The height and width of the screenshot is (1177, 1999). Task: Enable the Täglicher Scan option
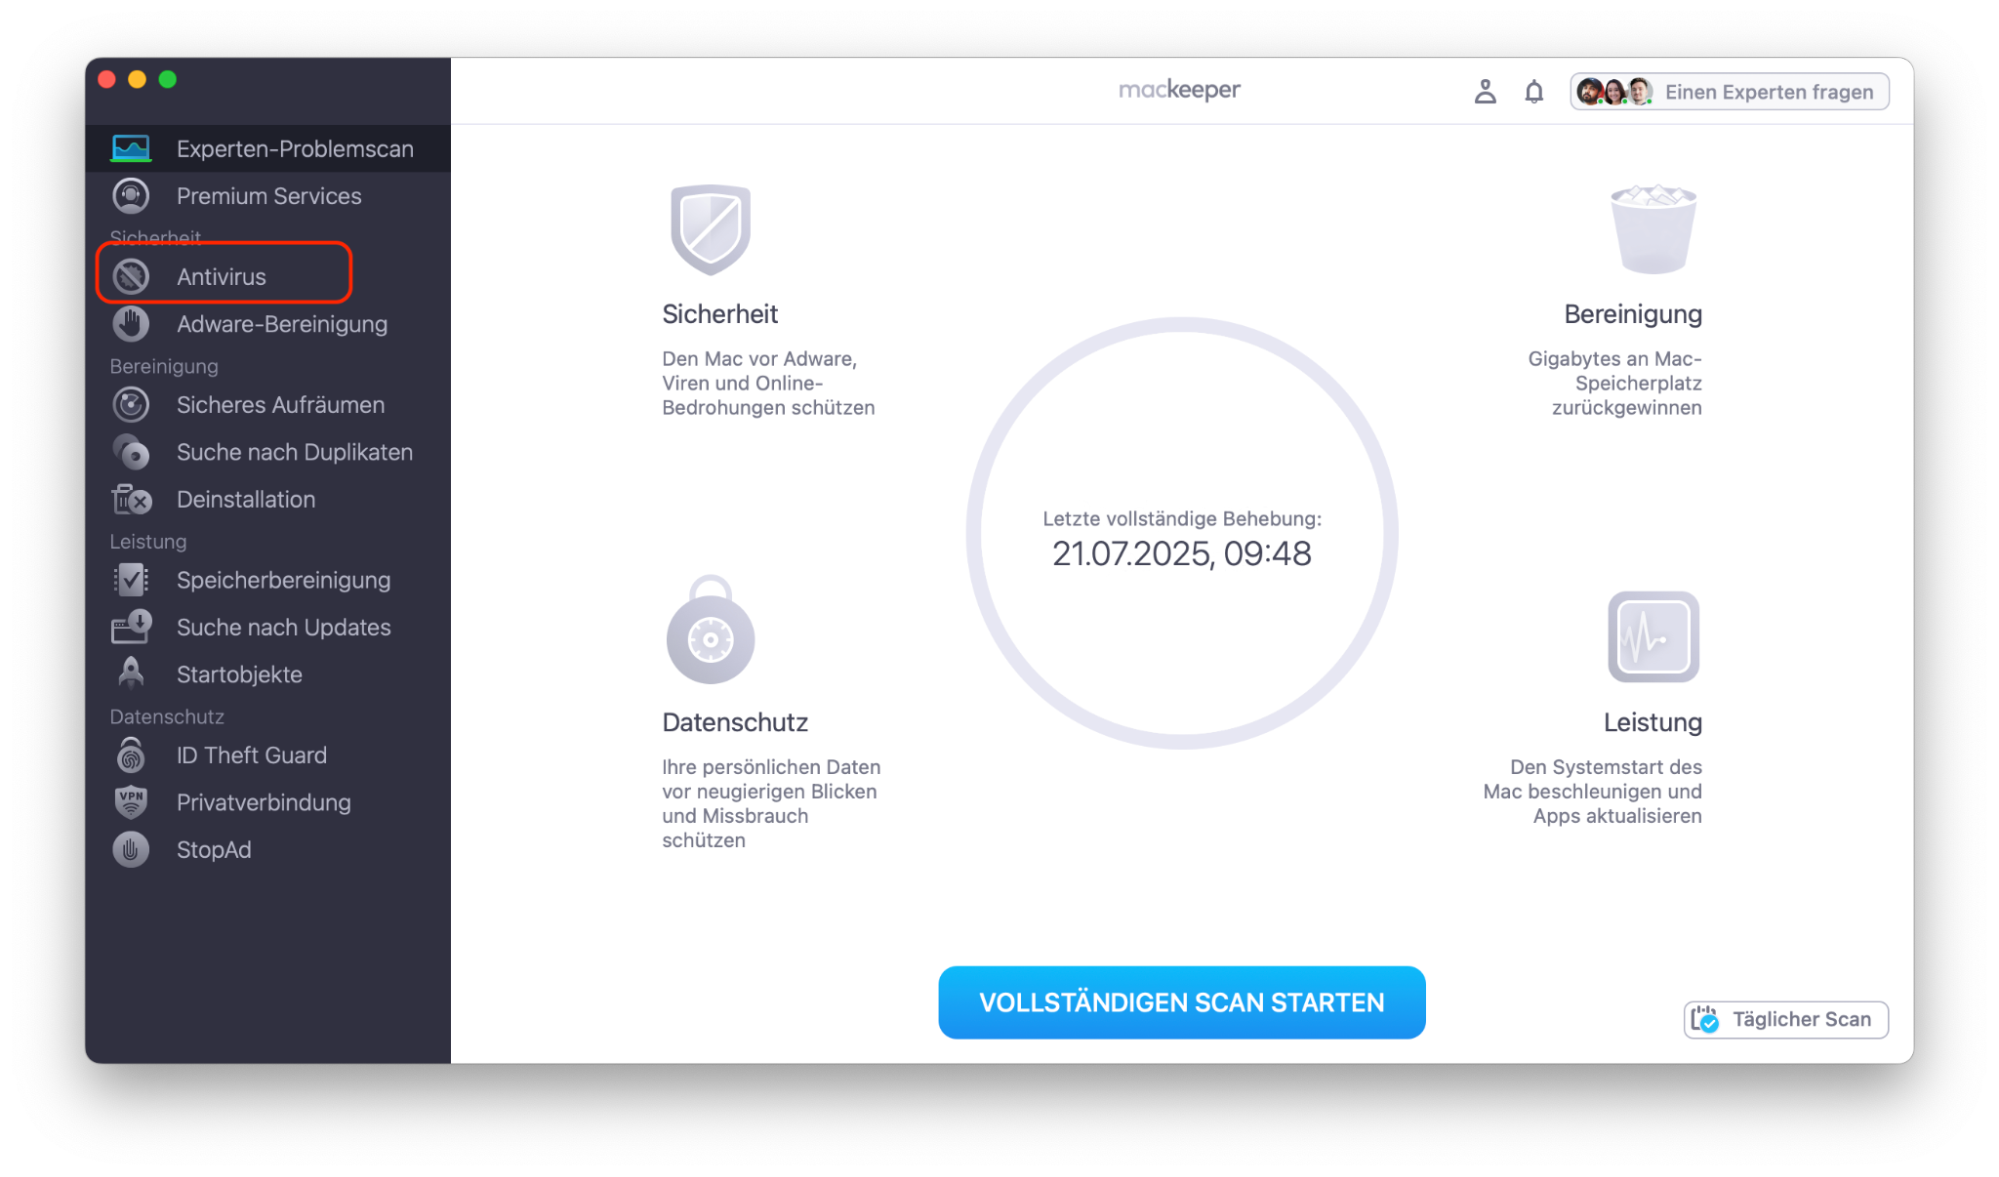point(1784,1019)
